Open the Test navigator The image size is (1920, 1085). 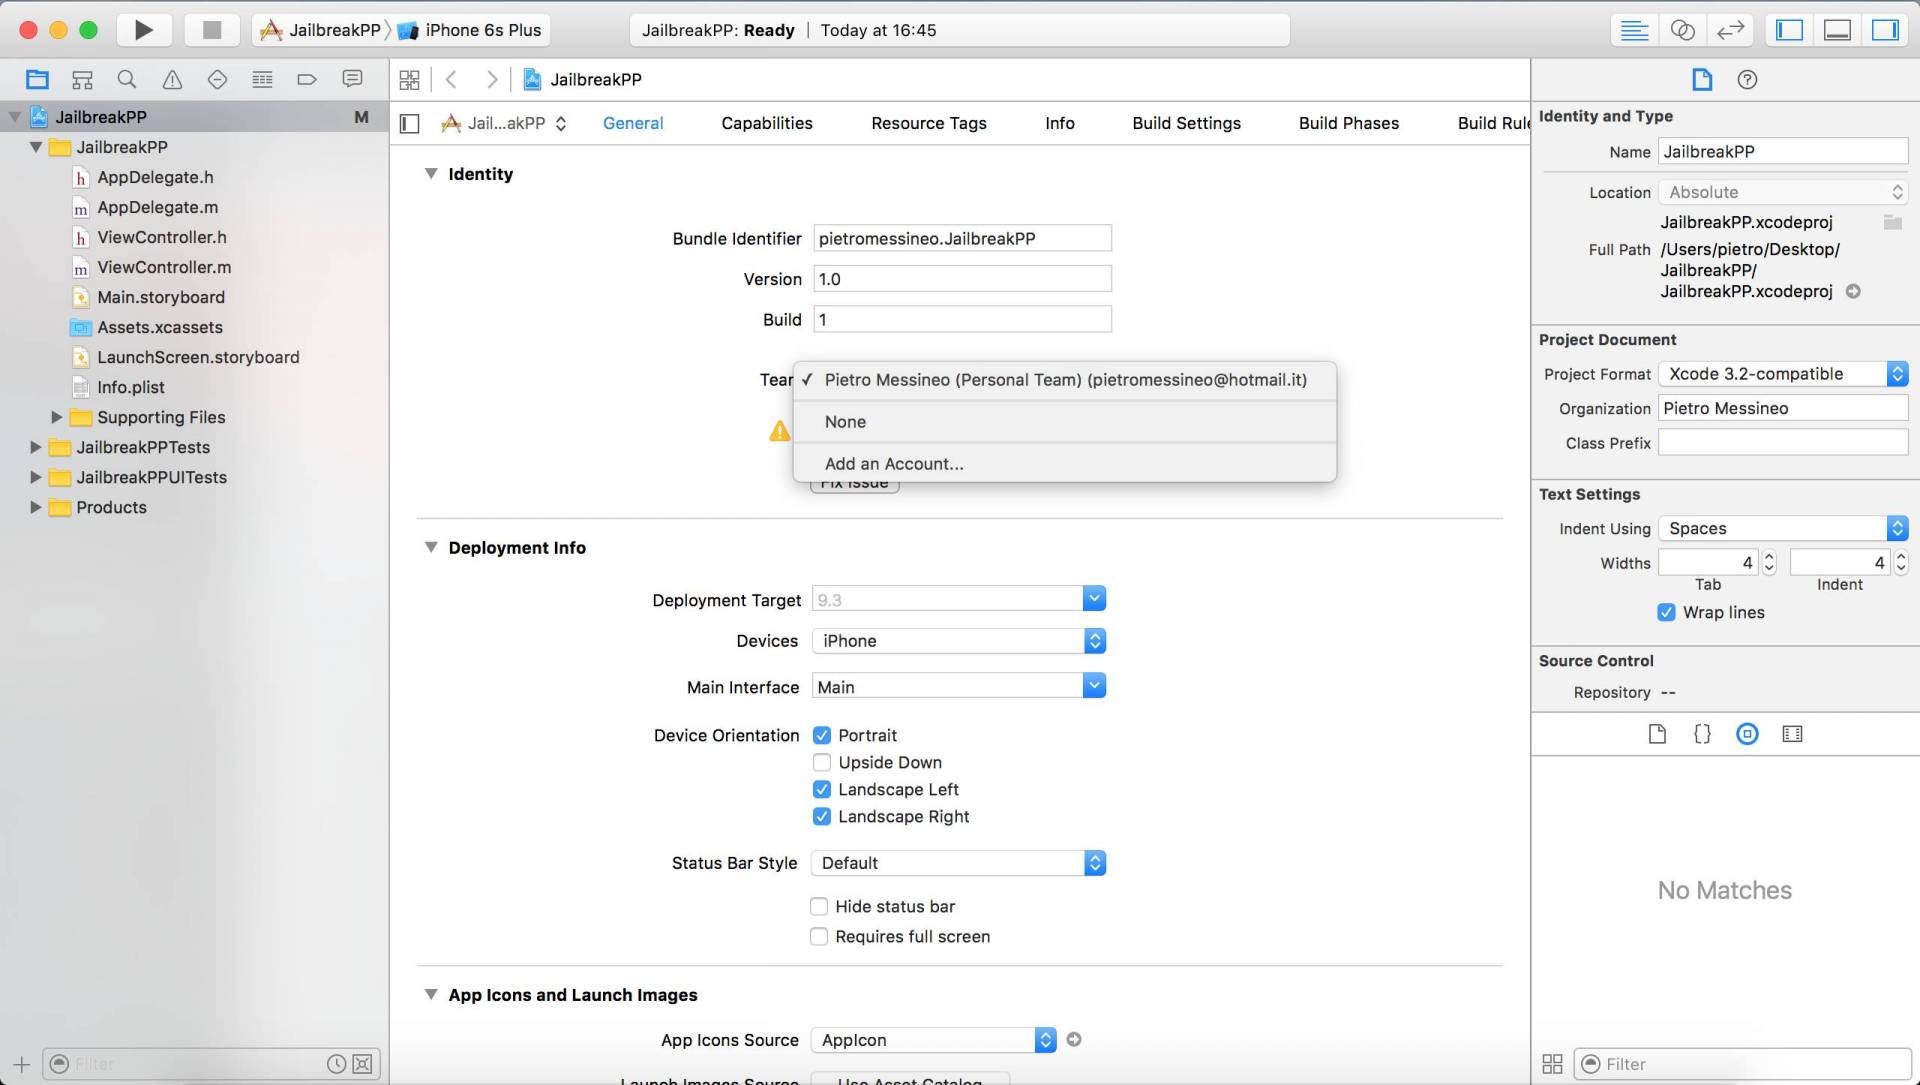click(x=217, y=79)
